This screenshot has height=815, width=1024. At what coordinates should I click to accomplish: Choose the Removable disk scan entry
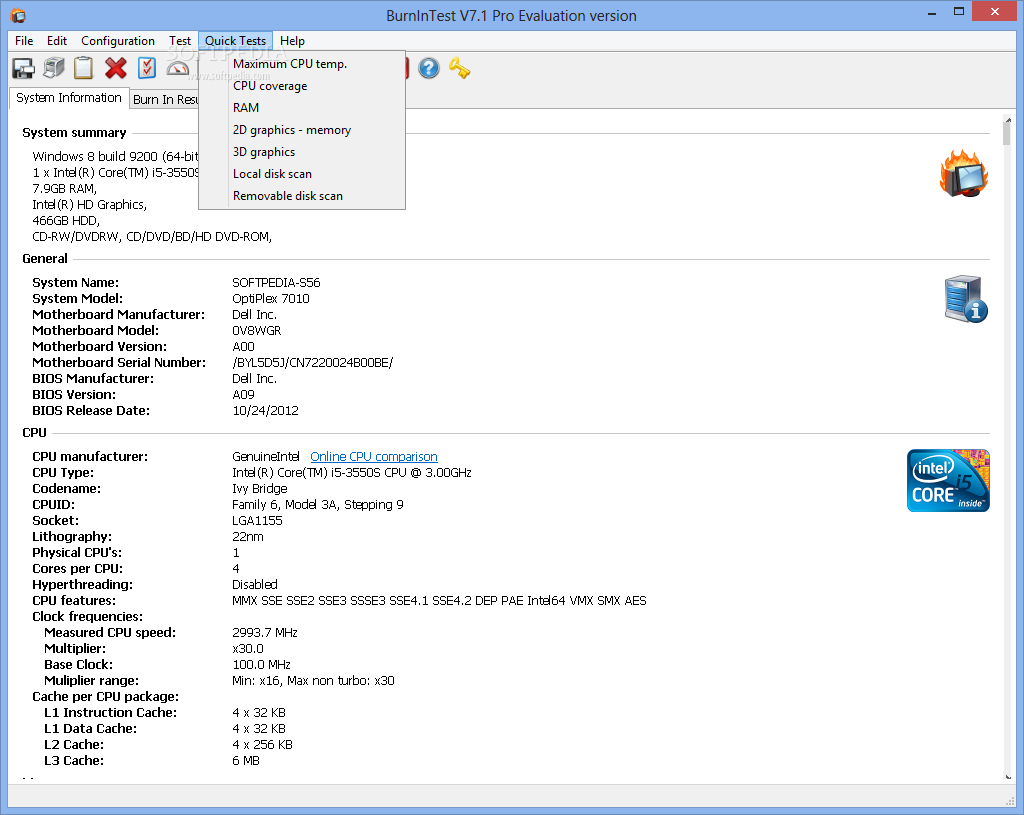(302, 196)
